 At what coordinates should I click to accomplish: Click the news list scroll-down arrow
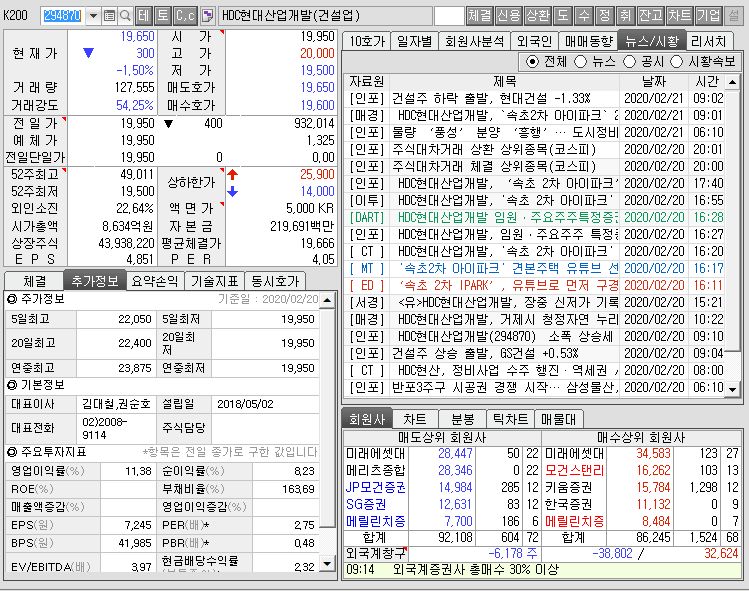click(x=732, y=389)
